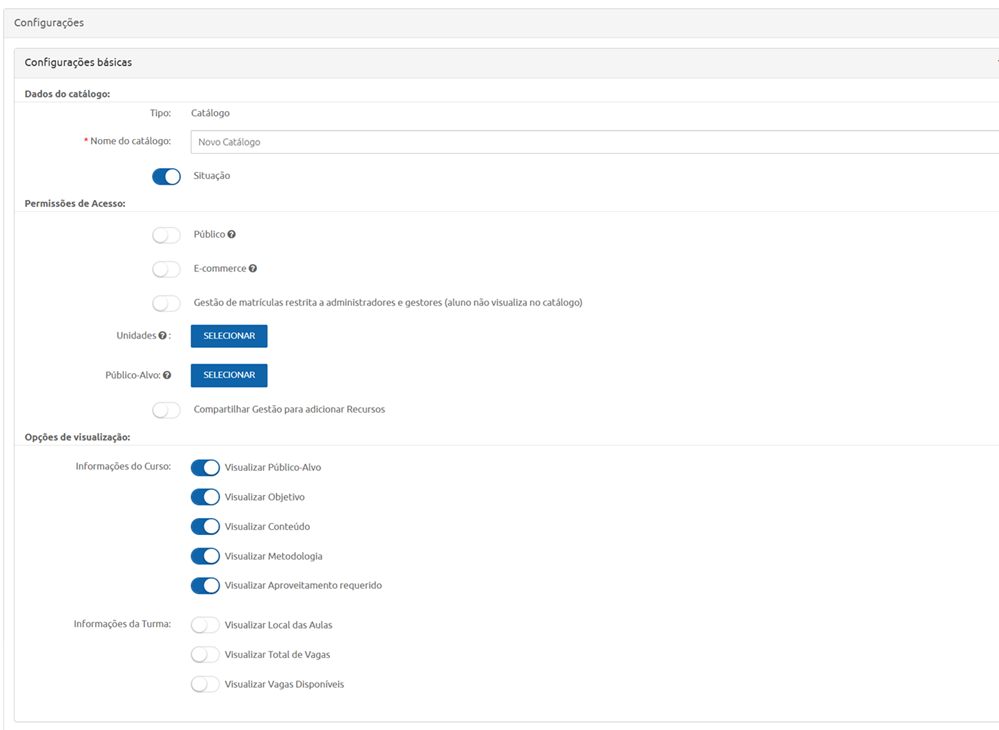
Task: Enable the E-commerce switch
Action: [166, 268]
